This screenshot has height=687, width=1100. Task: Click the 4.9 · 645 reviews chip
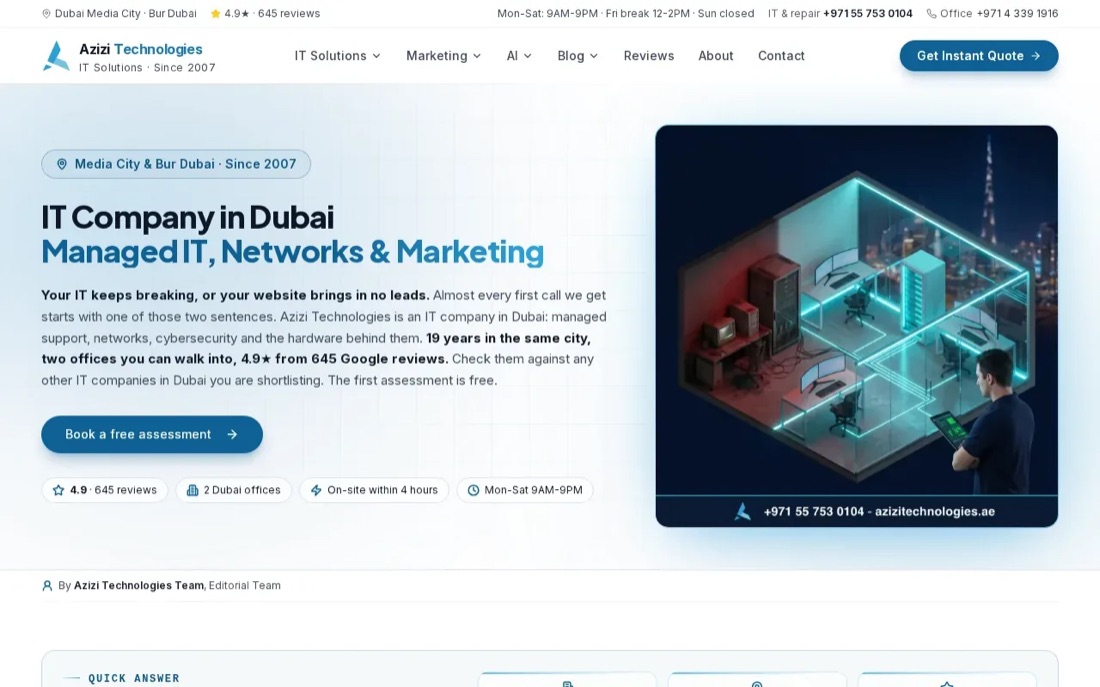coord(105,490)
